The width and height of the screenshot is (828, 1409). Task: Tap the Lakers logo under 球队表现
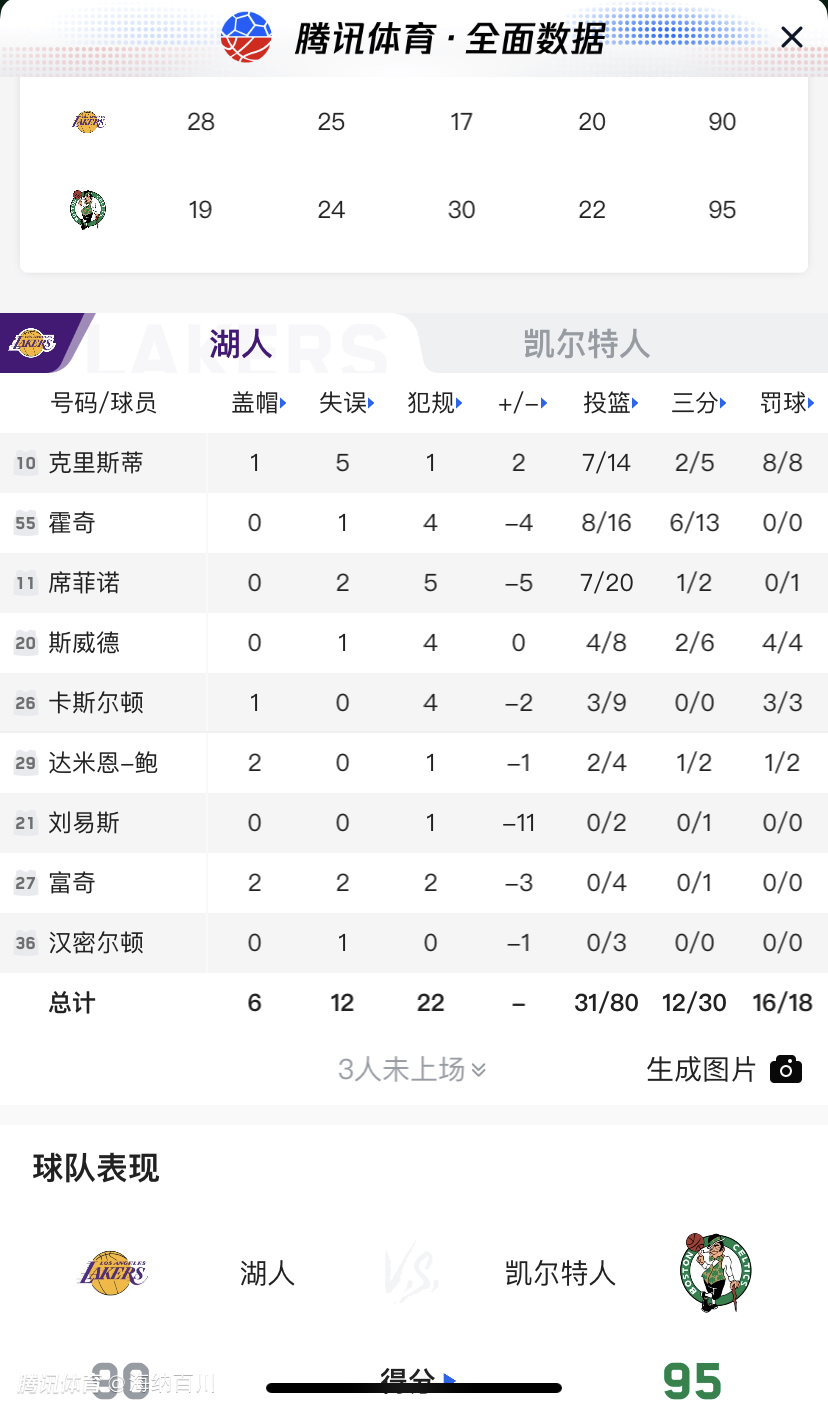pos(113,1273)
